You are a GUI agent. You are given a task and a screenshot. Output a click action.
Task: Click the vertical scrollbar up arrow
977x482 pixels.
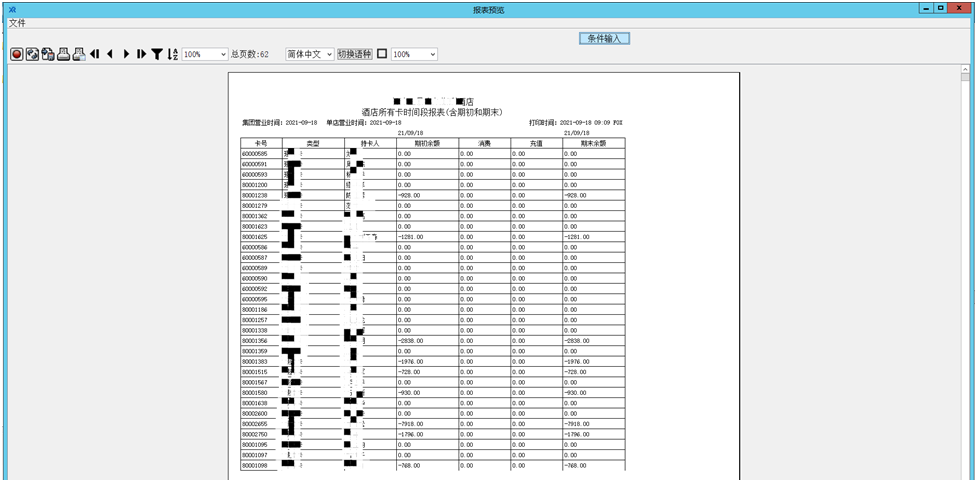965,69
